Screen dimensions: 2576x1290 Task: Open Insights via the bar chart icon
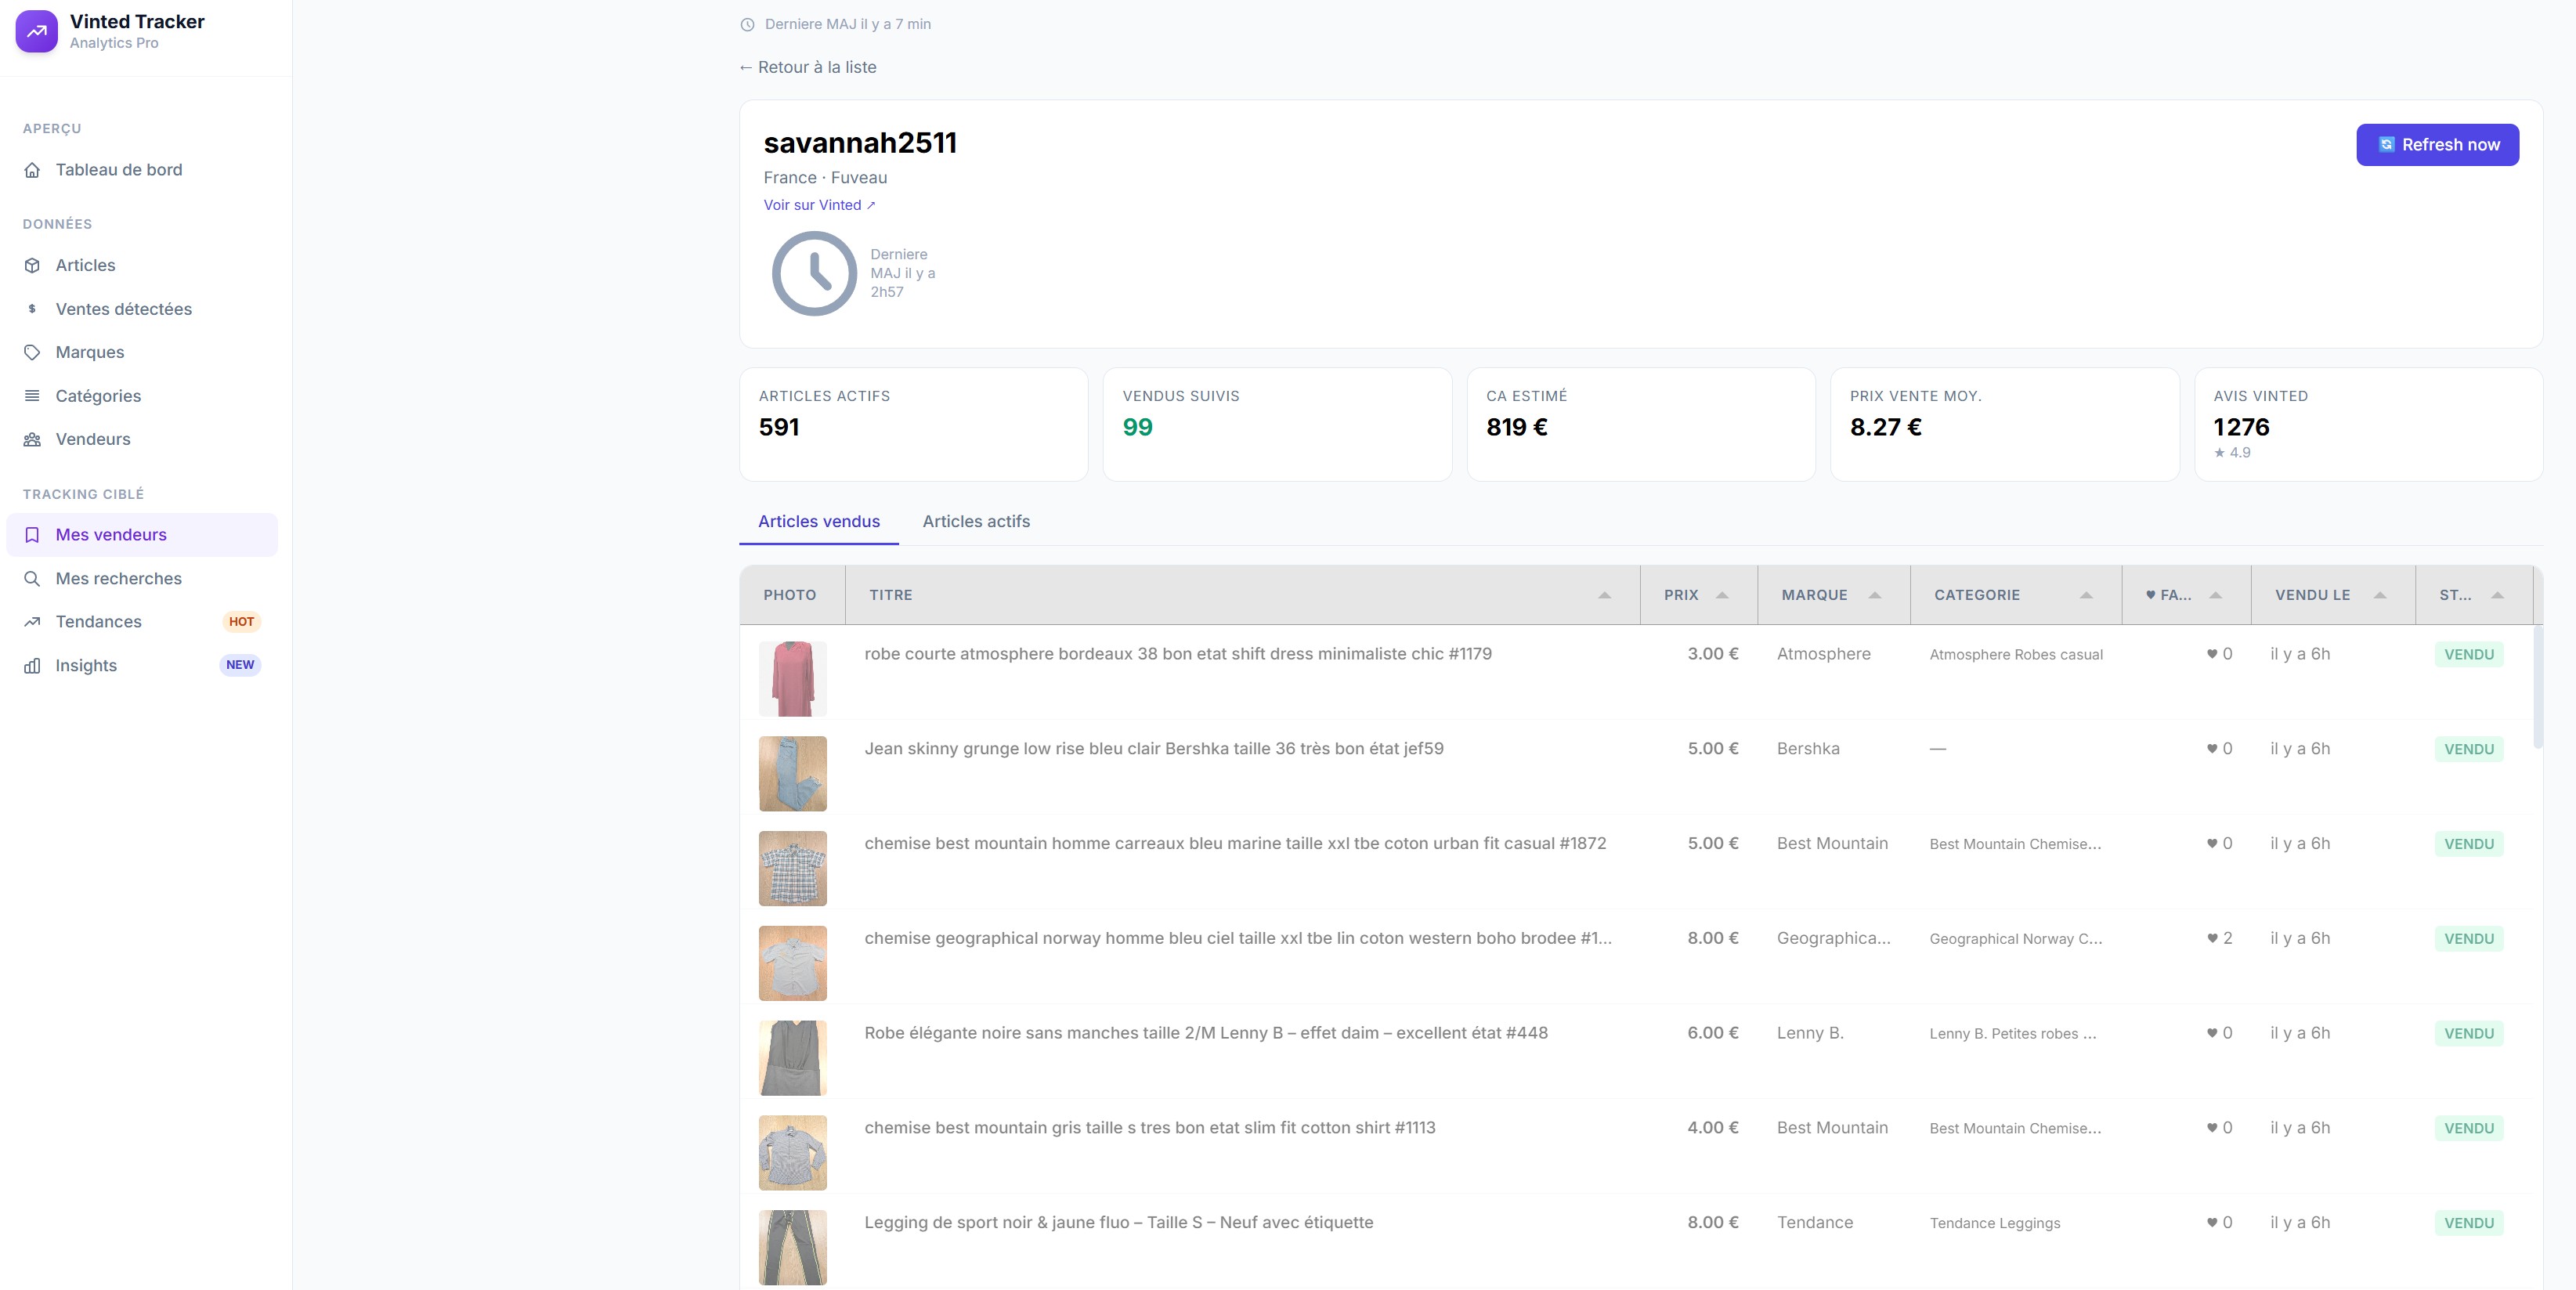33,666
